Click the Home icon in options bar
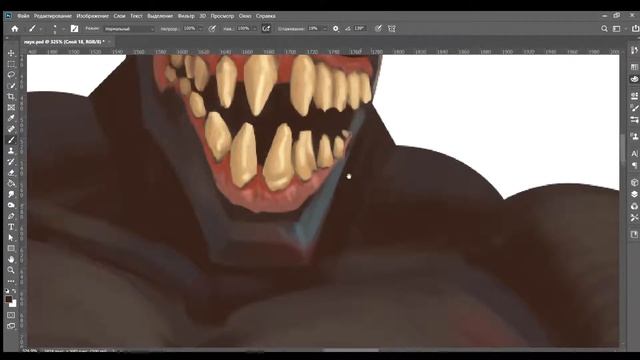The height and width of the screenshot is (360, 640). [15, 29]
